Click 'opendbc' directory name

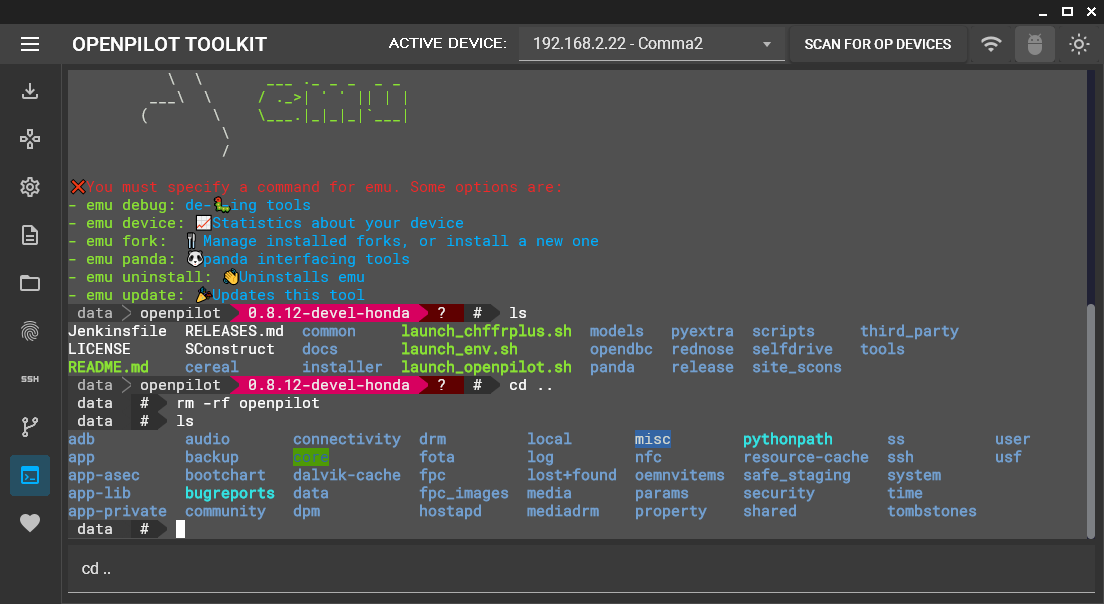pos(621,349)
